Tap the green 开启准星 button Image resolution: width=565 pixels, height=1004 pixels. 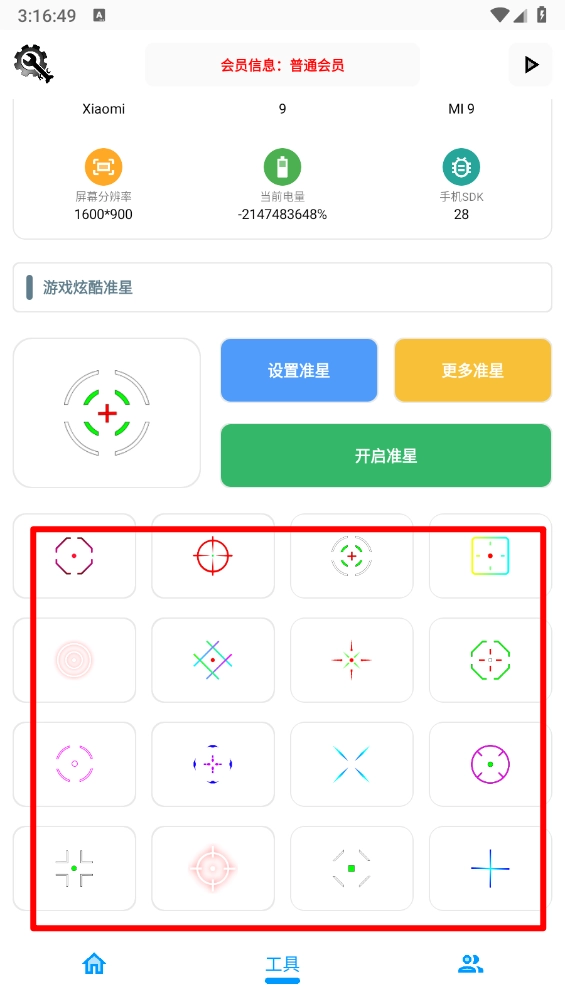click(386, 455)
